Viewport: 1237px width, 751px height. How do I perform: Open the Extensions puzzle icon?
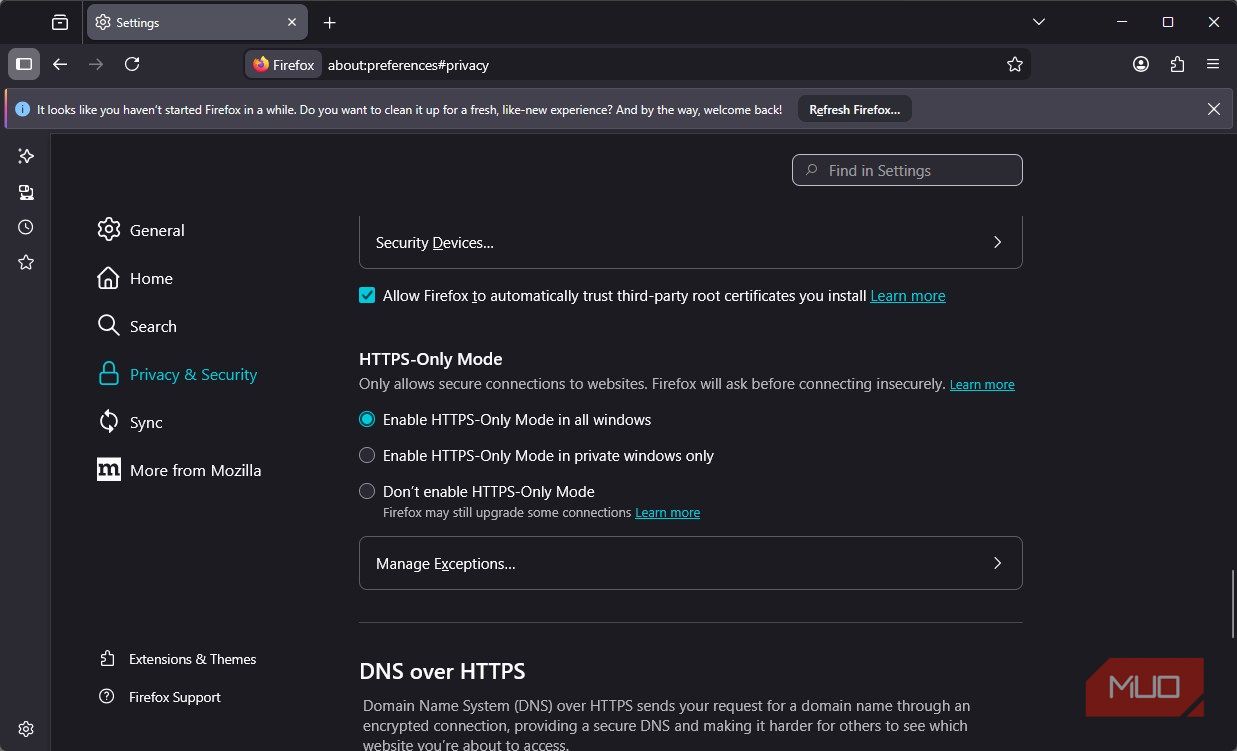[x=1177, y=64]
